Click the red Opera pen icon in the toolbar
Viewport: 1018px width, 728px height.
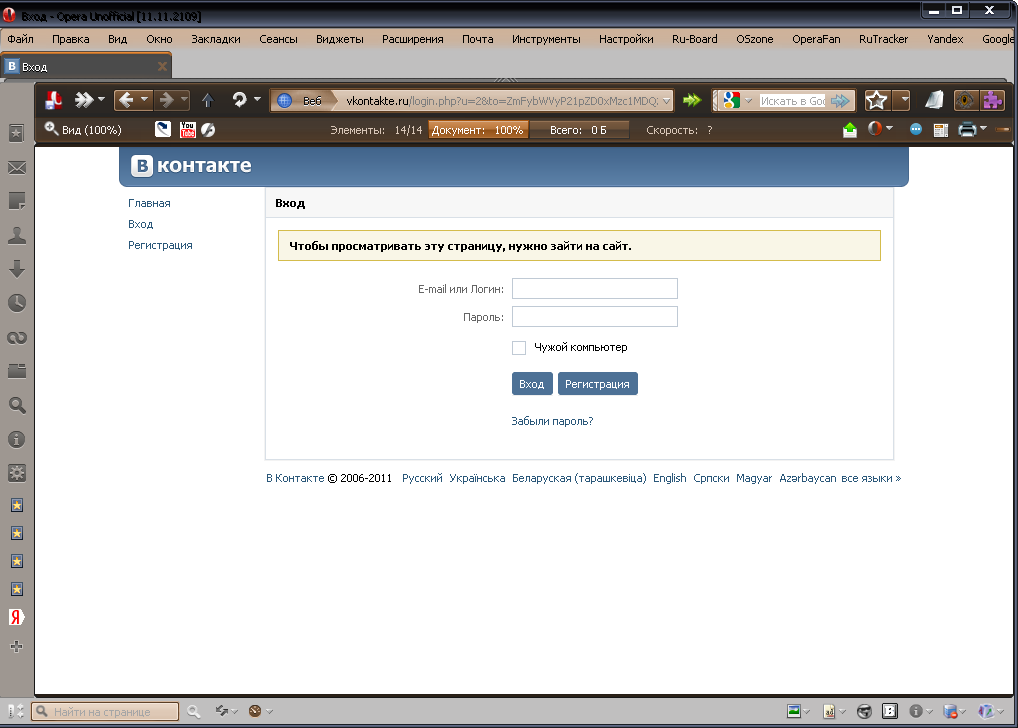click(54, 100)
